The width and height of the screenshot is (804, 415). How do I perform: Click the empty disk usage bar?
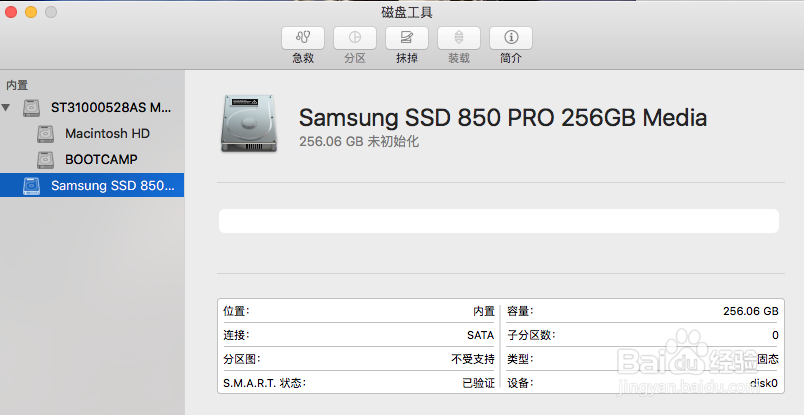(x=499, y=221)
